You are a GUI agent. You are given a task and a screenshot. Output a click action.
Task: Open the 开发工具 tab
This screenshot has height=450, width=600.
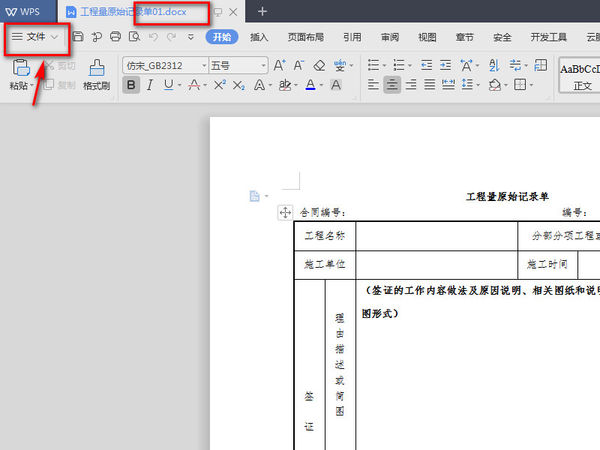click(x=548, y=37)
